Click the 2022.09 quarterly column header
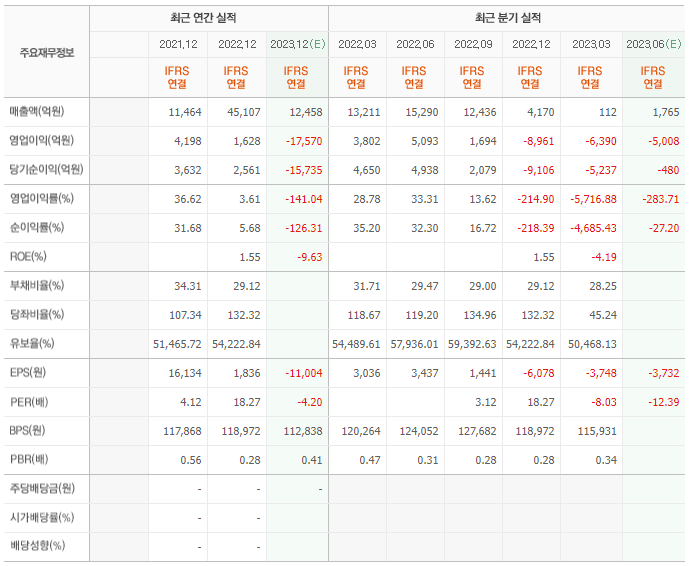Screen dimensions: 691x566 pyautogui.click(x=473, y=45)
